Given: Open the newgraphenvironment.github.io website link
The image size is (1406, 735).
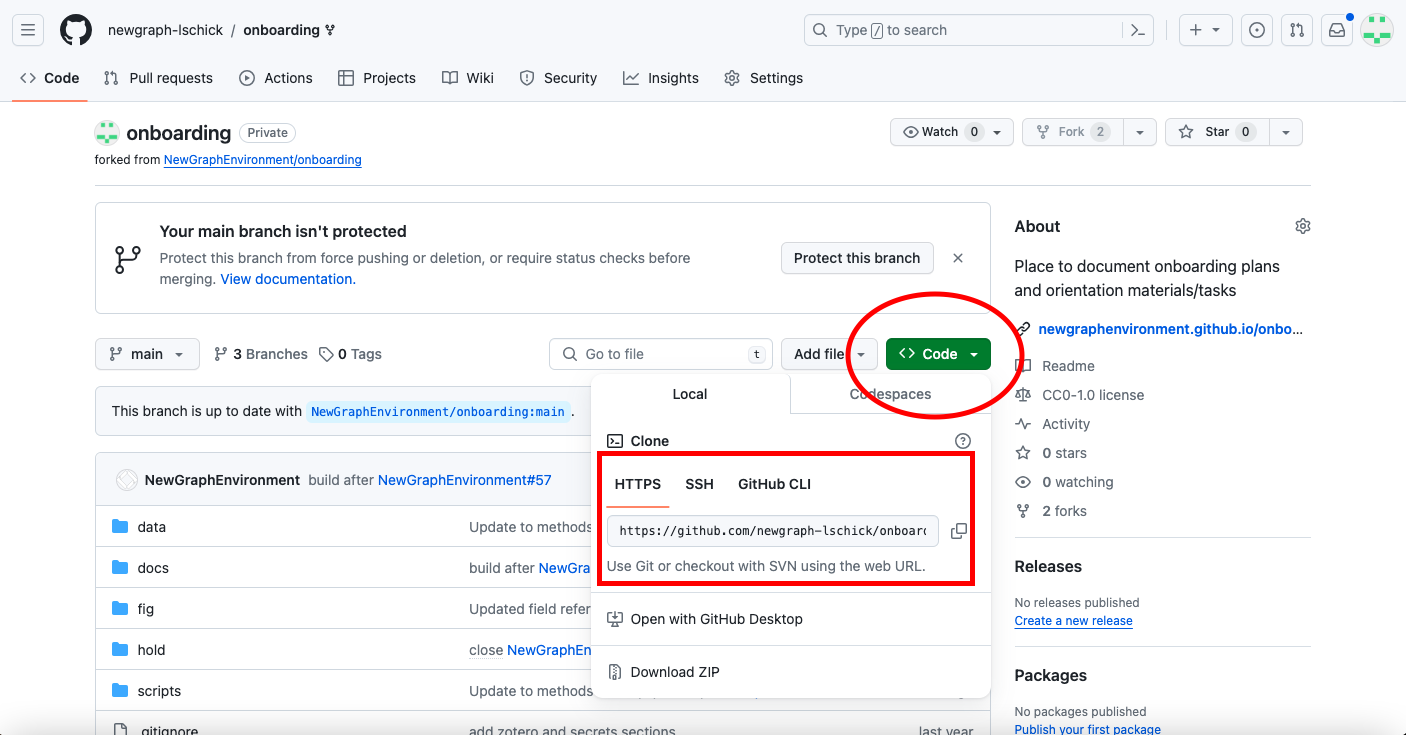Looking at the screenshot, I should tap(1170, 329).
